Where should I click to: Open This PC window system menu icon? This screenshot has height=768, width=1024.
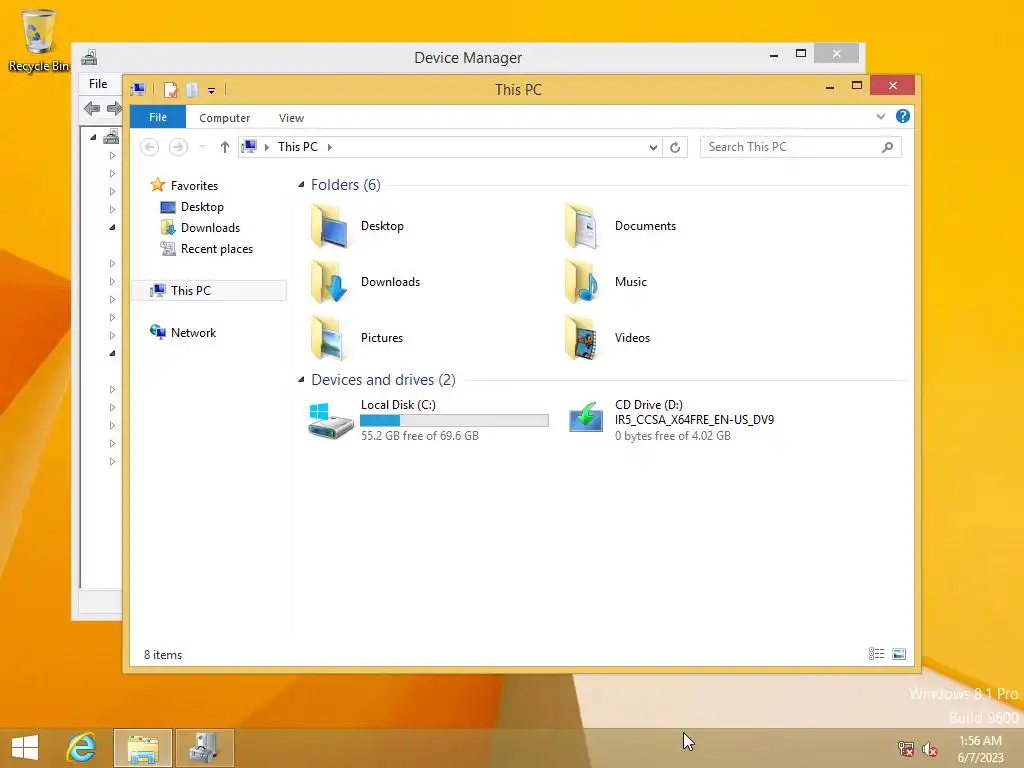click(x=138, y=89)
